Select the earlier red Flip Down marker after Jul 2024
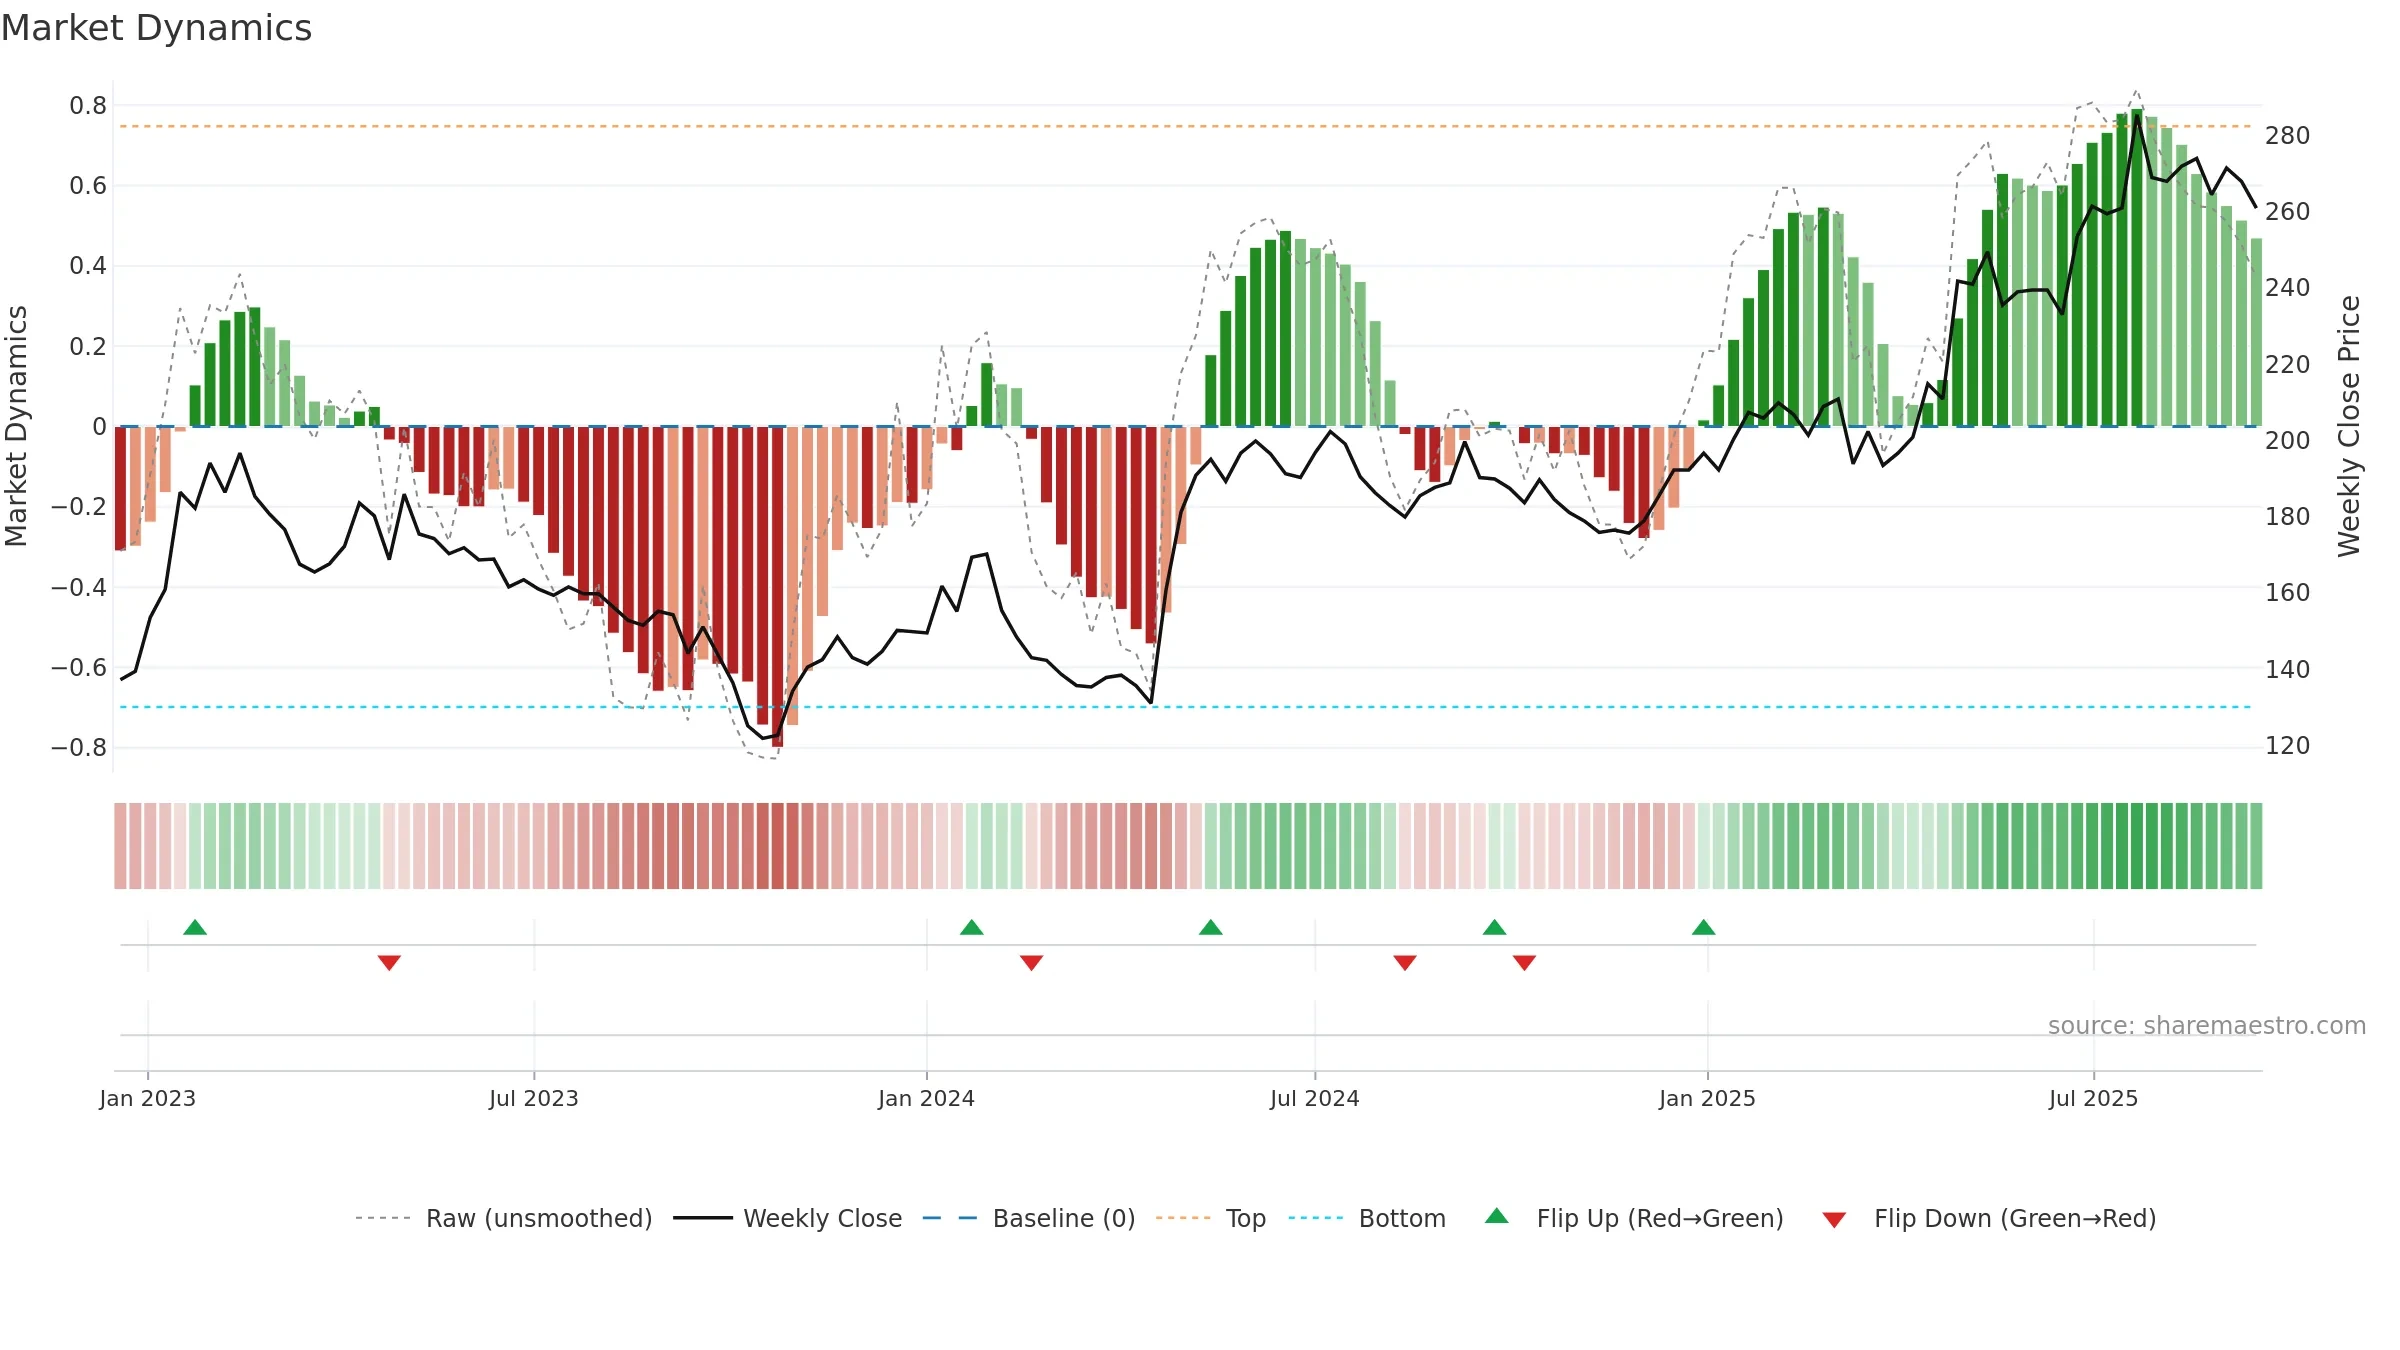 click(1405, 962)
